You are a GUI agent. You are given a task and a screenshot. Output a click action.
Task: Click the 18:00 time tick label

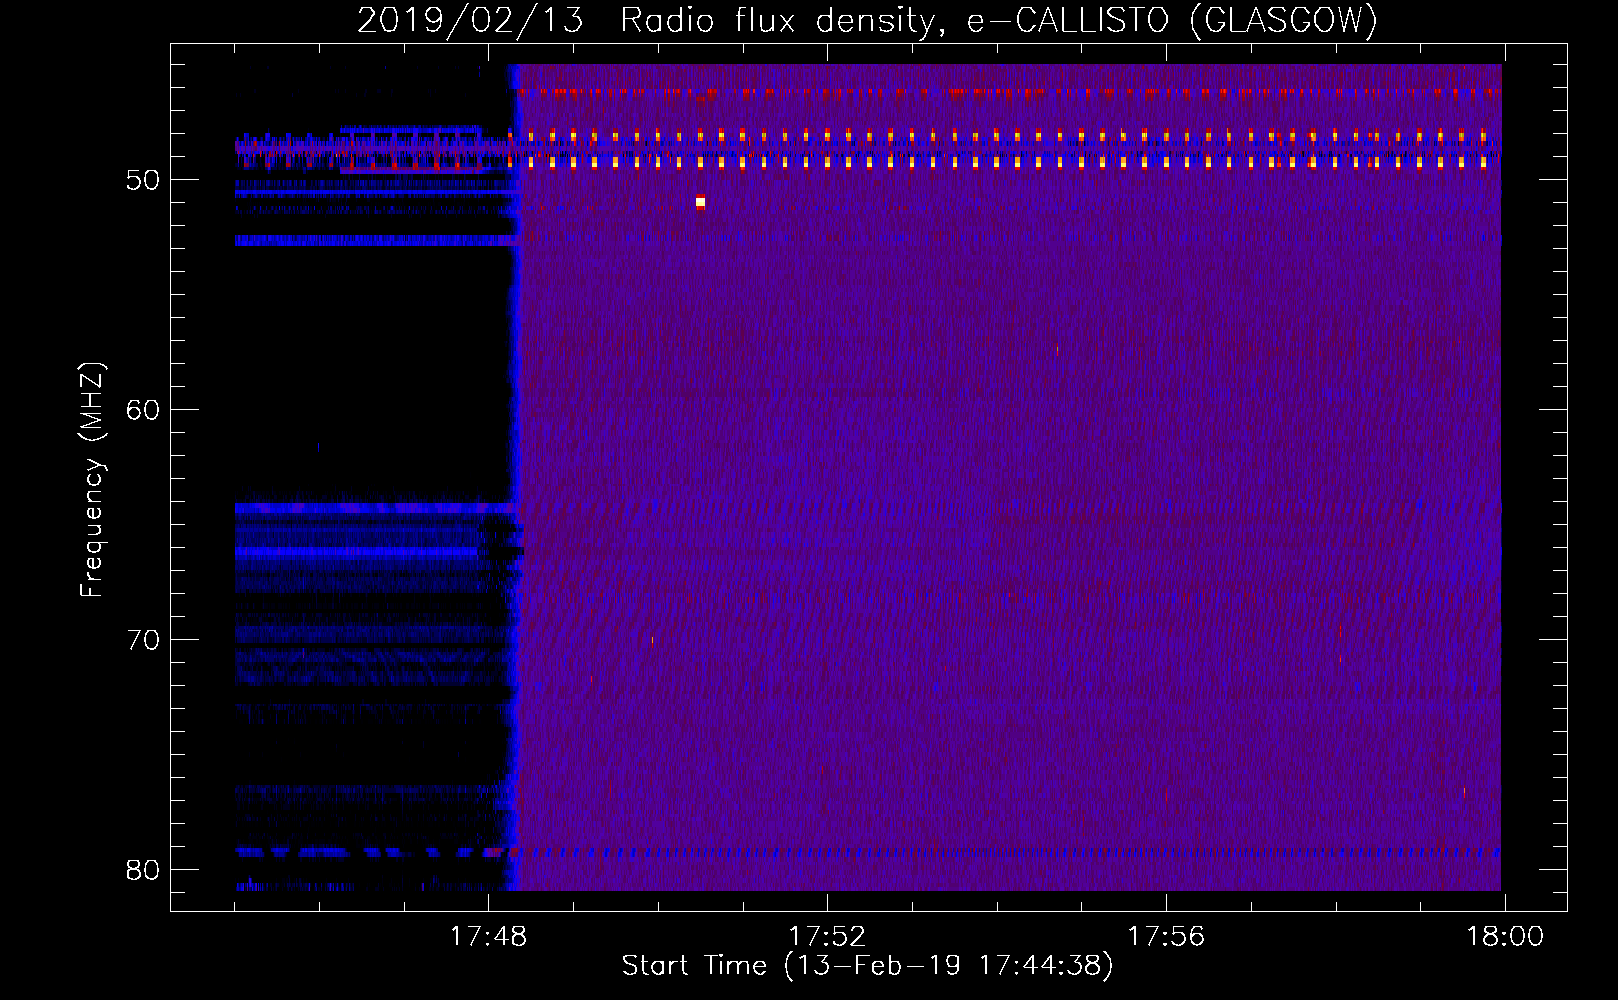pos(1505,937)
